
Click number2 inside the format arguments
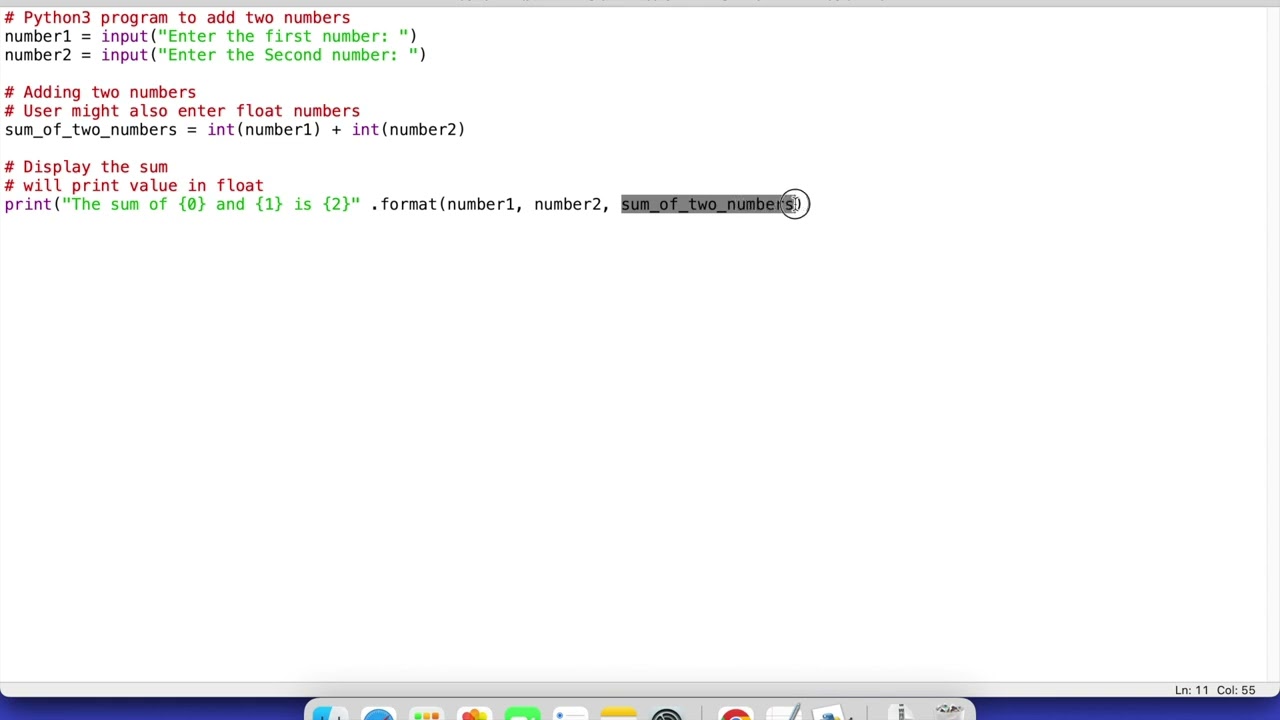tap(568, 204)
